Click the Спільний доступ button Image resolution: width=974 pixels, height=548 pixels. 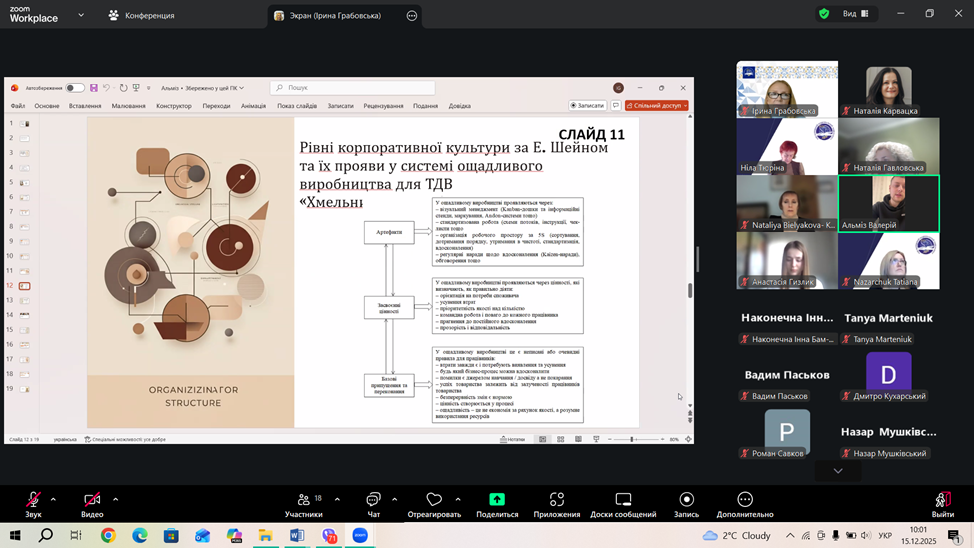click(657, 105)
